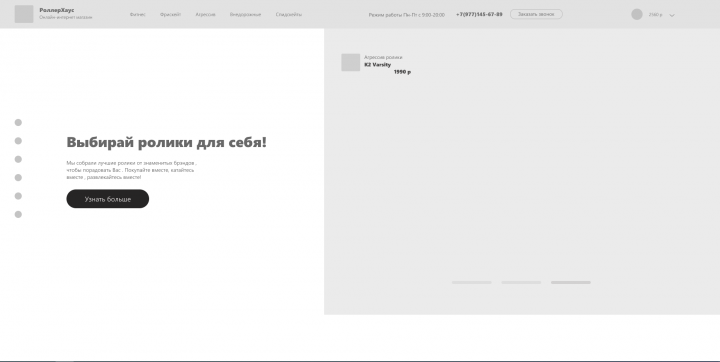Image resolution: width=720 pixels, height=362 pixels.
Task: Open the Внедорожные menu category
Action: [245, 15]
